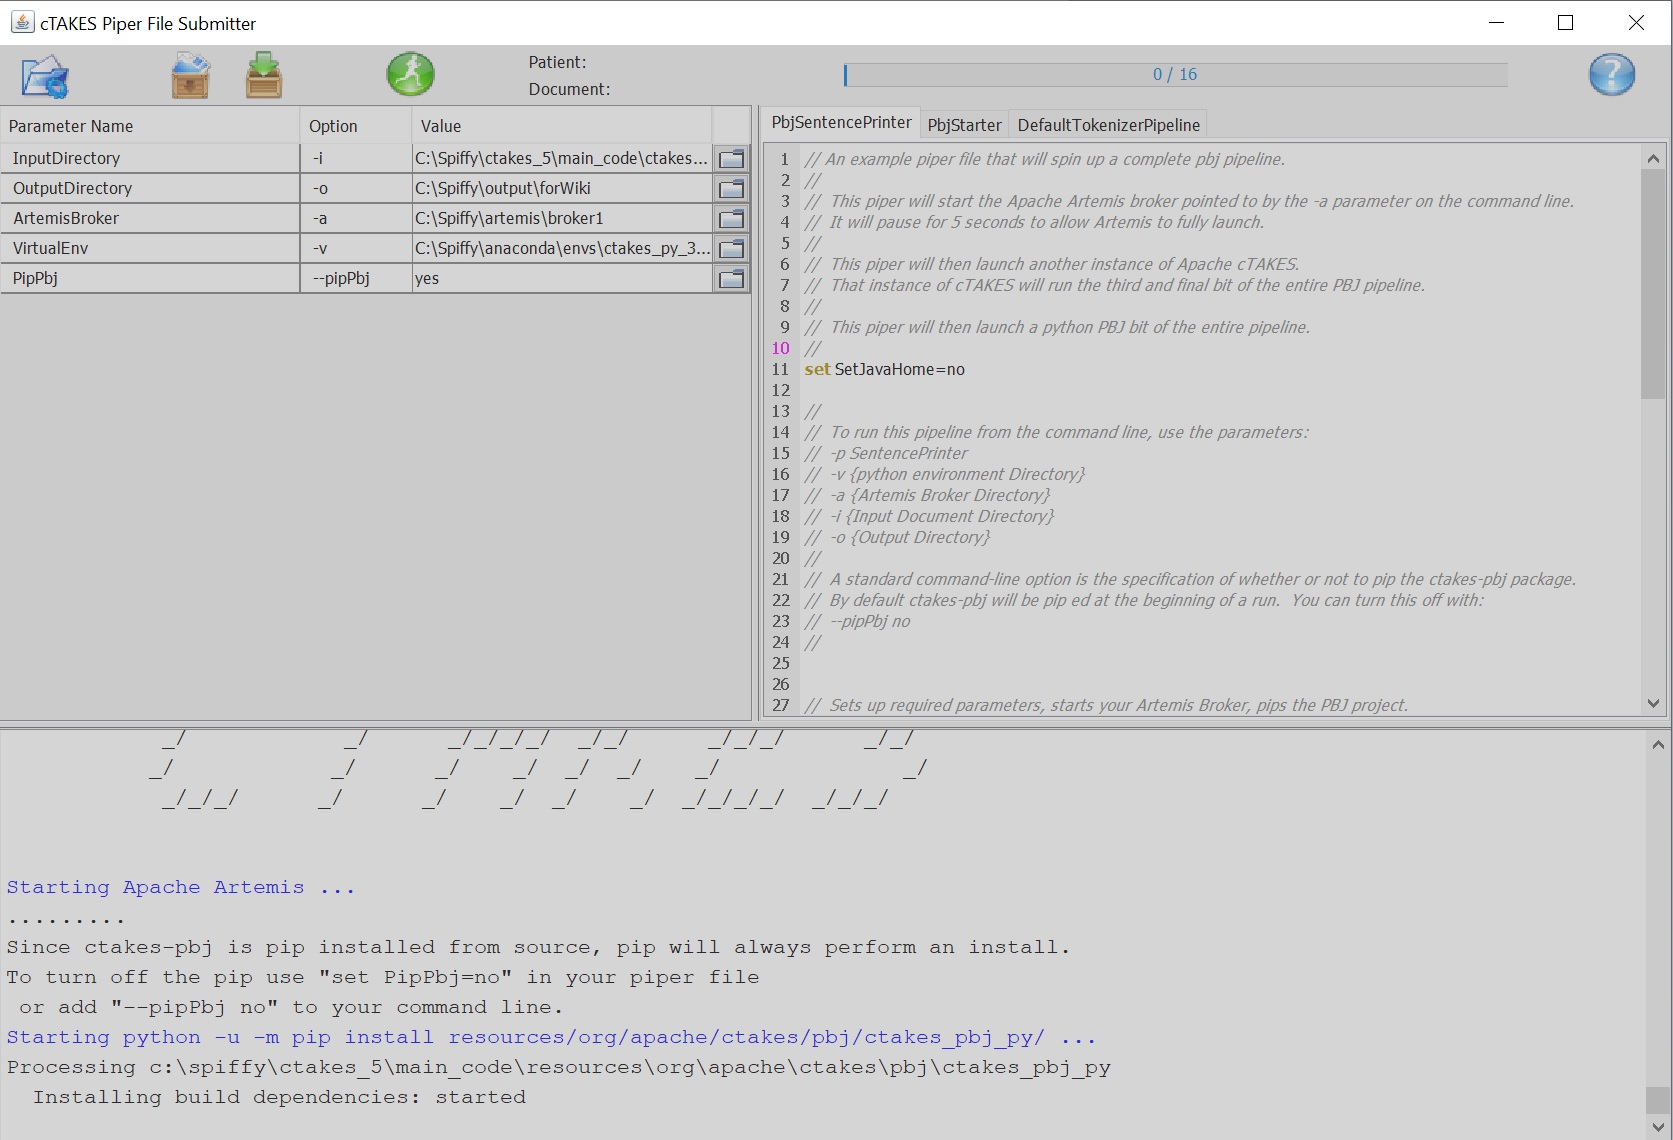Click the open piper file folder icon
The width and height of the screenshot is (1673, 1140).
(45, 76)
